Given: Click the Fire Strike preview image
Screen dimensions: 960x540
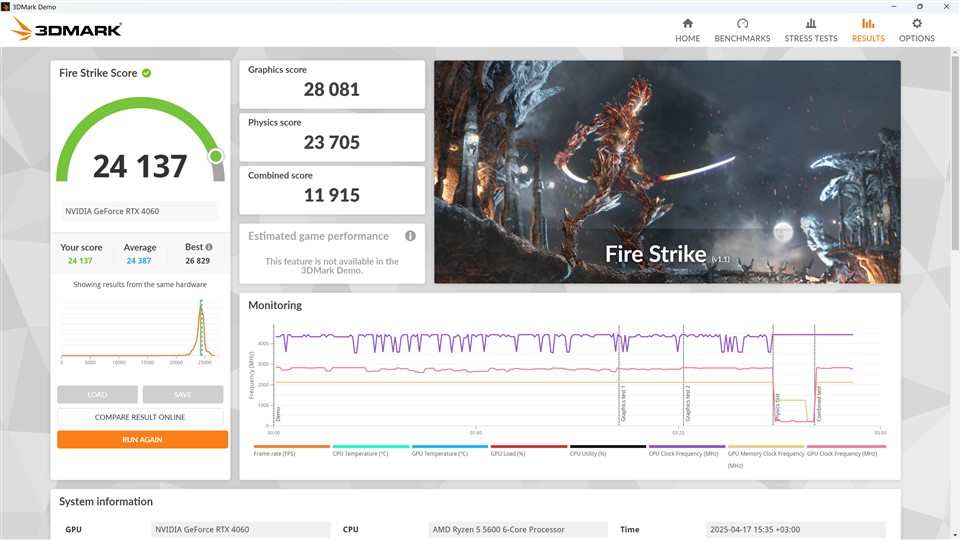Looking at the screenshot, I should coord(667,171).
